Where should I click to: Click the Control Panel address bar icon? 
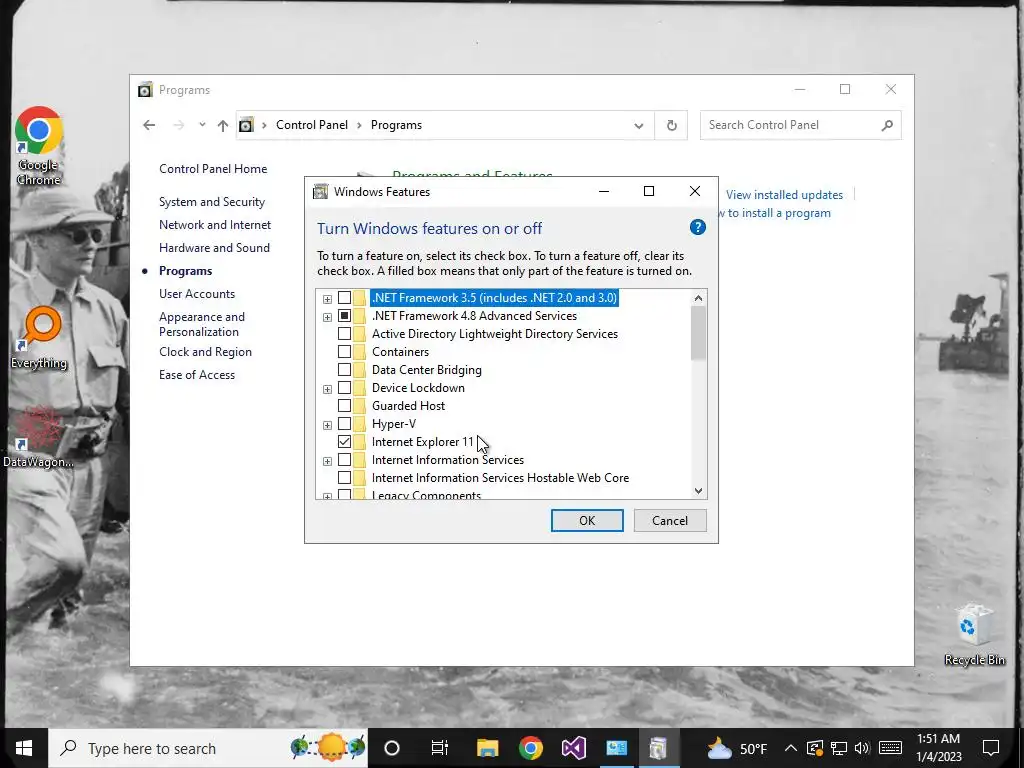(x=246, y=125)
